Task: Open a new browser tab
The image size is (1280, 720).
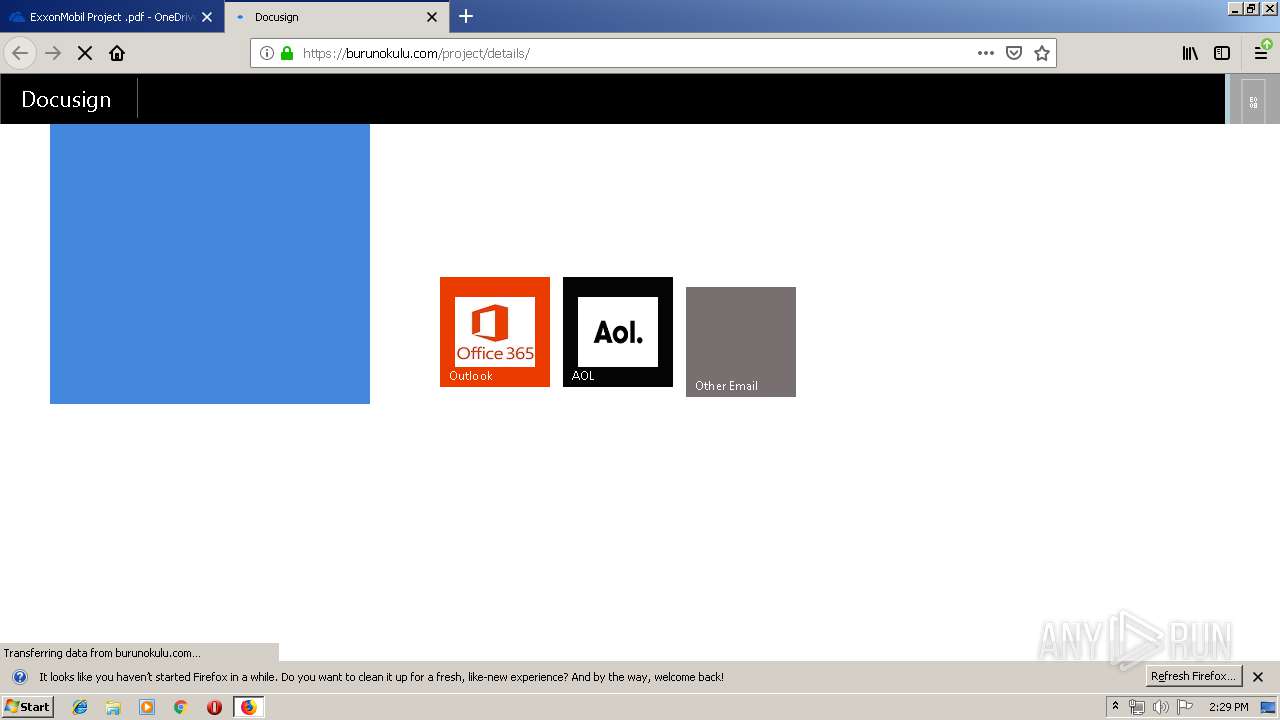Action: tap(466, 16)
